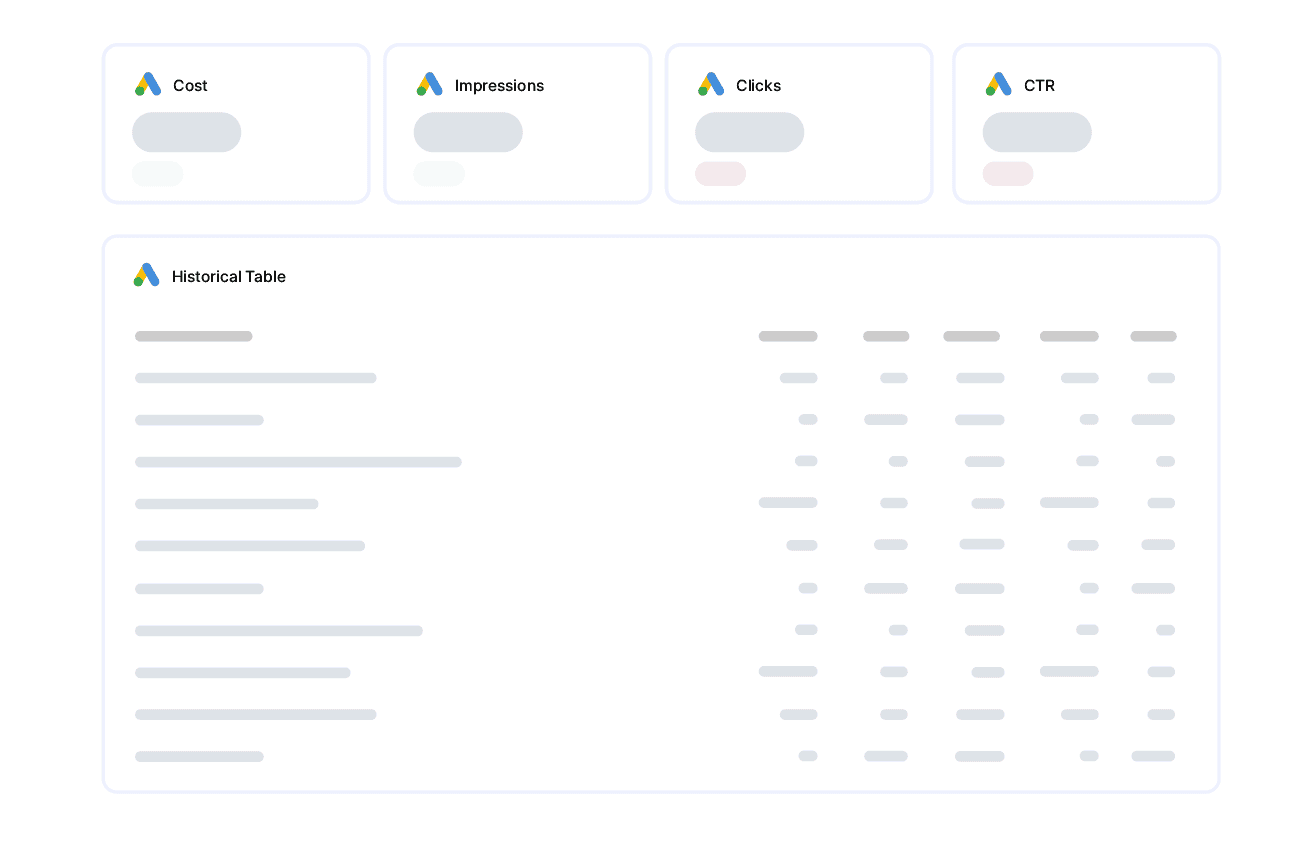Click the Google Ads icon beside Historical Table
The image size is (1313, 861).
(147, 276)
